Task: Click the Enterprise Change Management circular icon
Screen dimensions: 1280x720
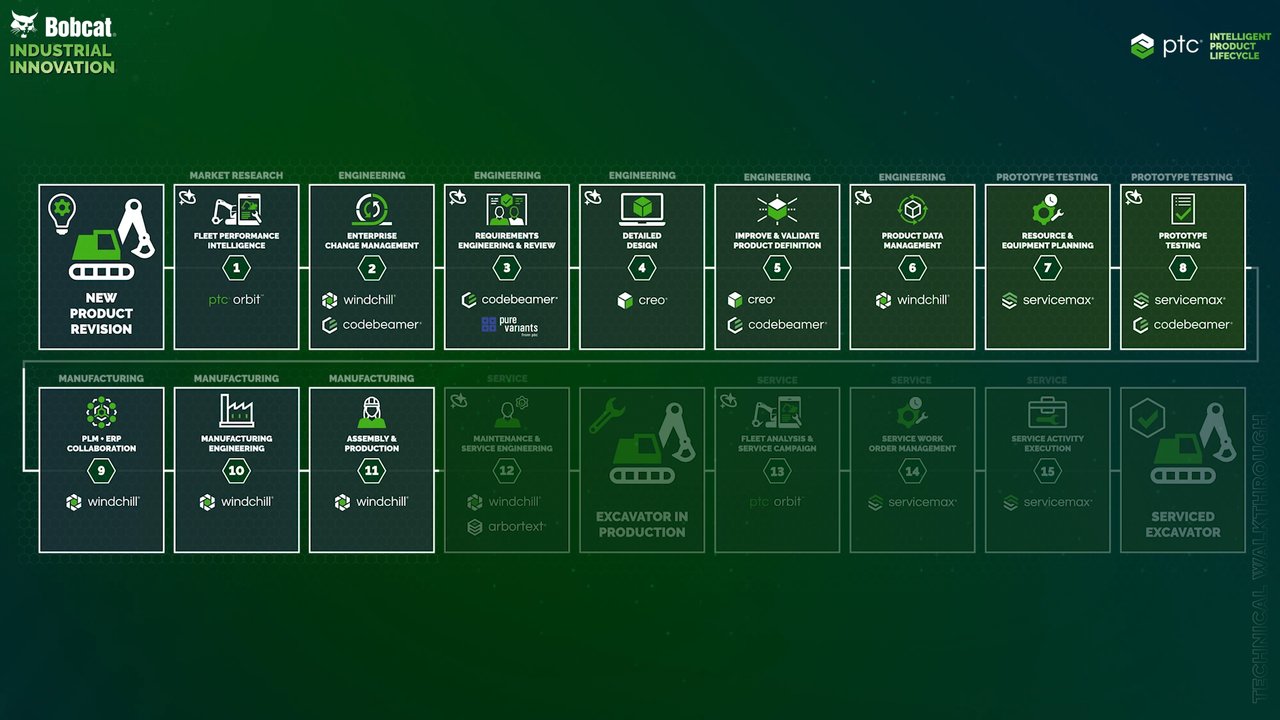Action: pyautogui.click(x=372, y=210)
